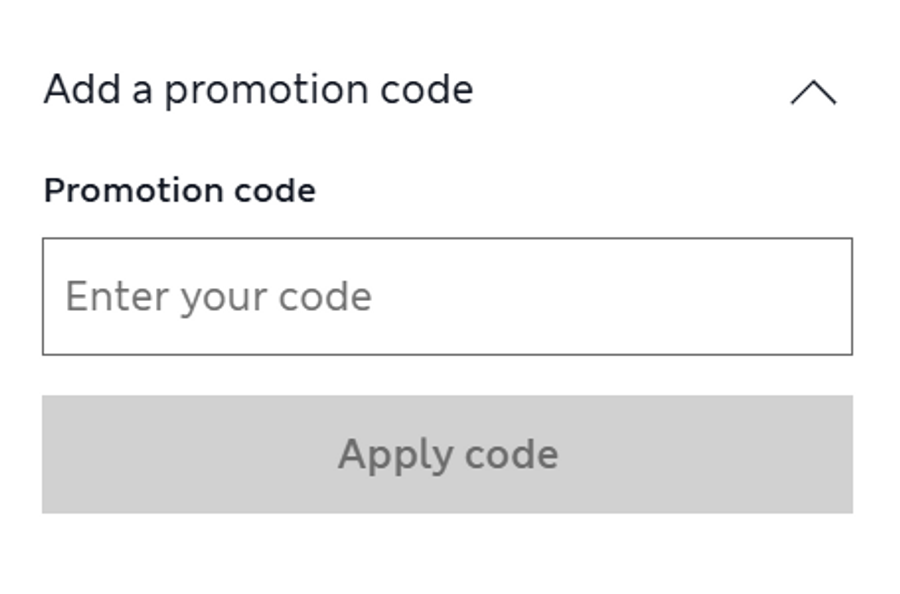This screenshot has height=594, width=900.
Task: Click the up-arrow chevron icon
Action: pyautogui.click(x=813, y=93)
